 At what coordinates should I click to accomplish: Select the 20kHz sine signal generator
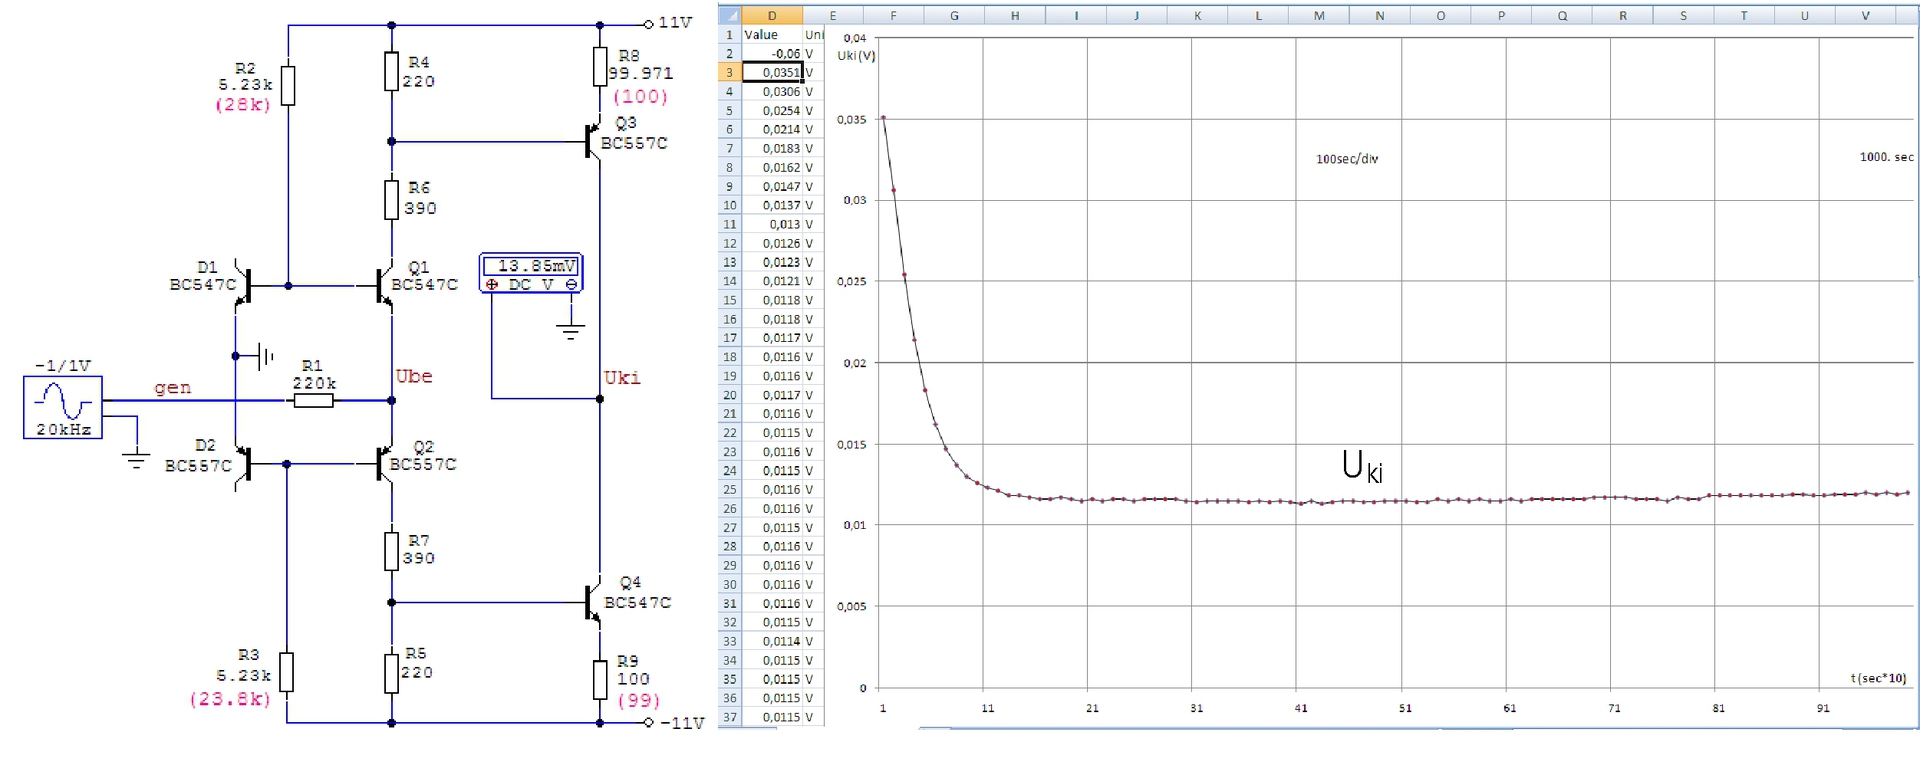pos(63,407)
